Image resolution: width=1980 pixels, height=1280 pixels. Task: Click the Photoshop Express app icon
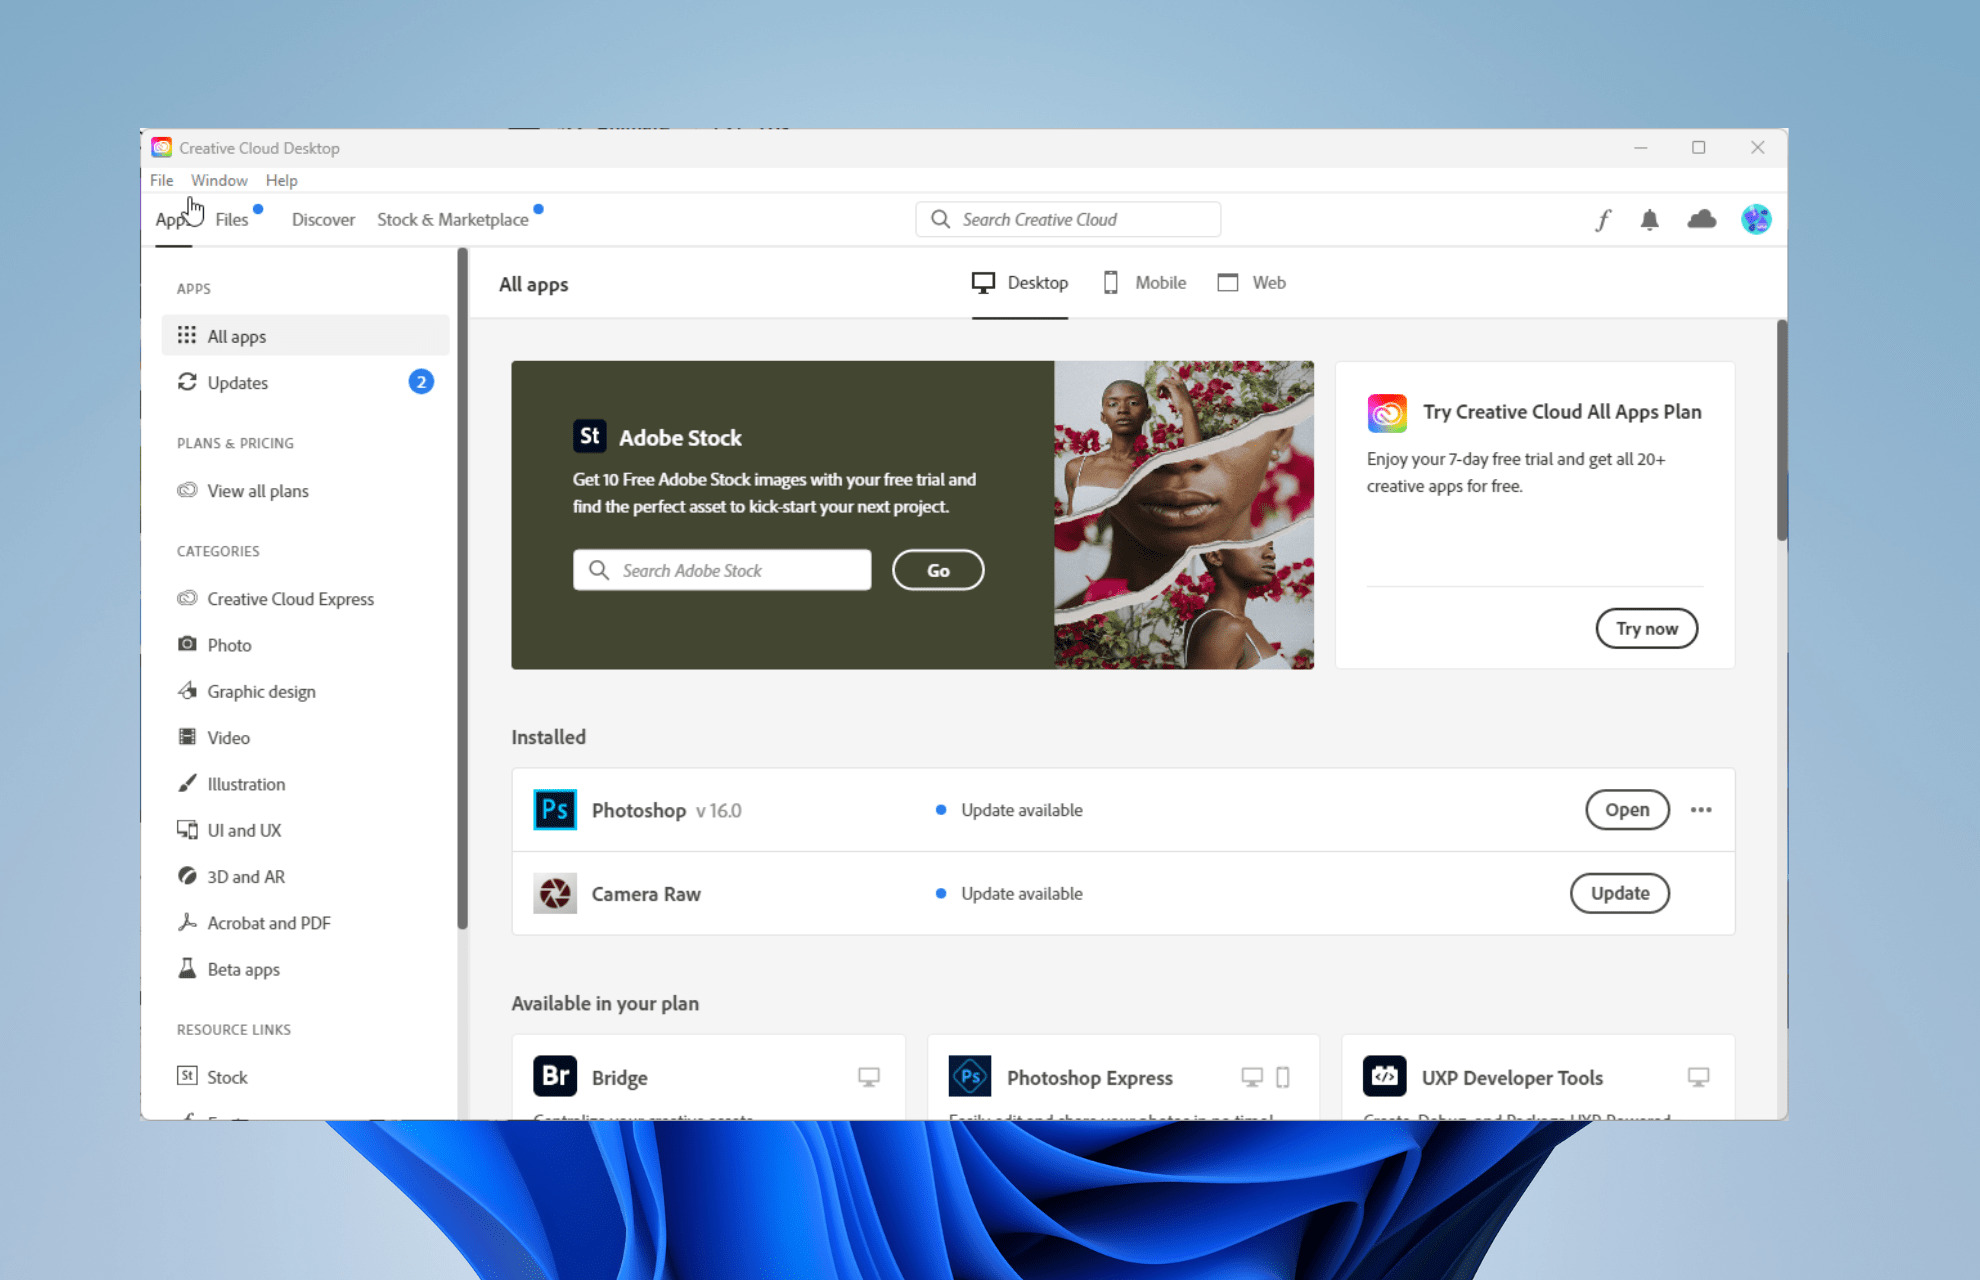point(970,1076)
